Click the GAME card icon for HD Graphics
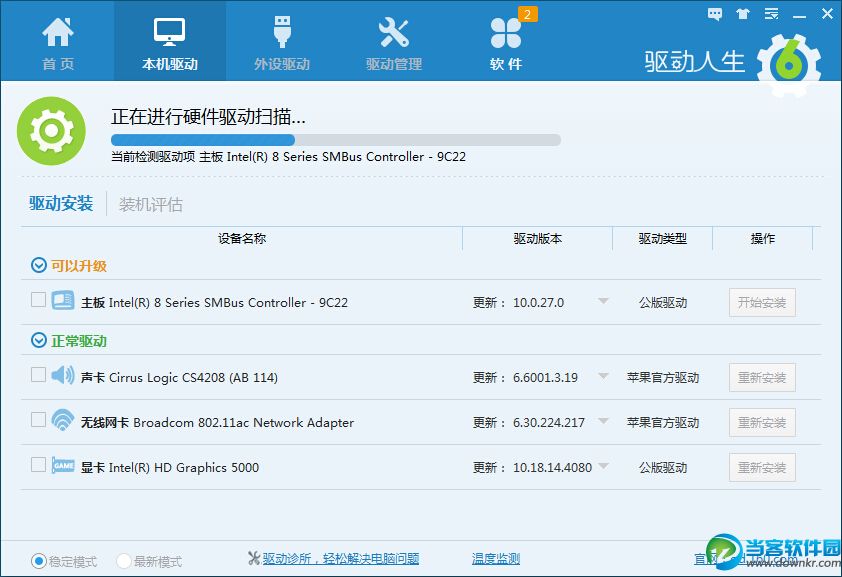The image size is (842, 577). [63, 465]
